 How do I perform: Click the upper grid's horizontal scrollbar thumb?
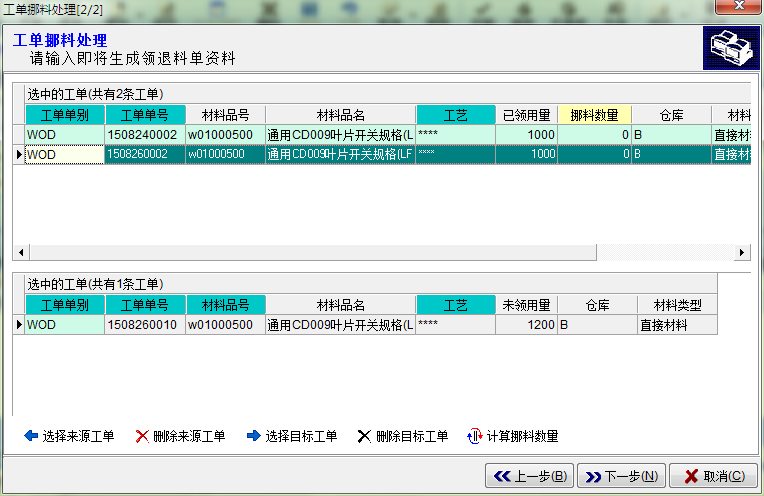[x=313, y=252]
